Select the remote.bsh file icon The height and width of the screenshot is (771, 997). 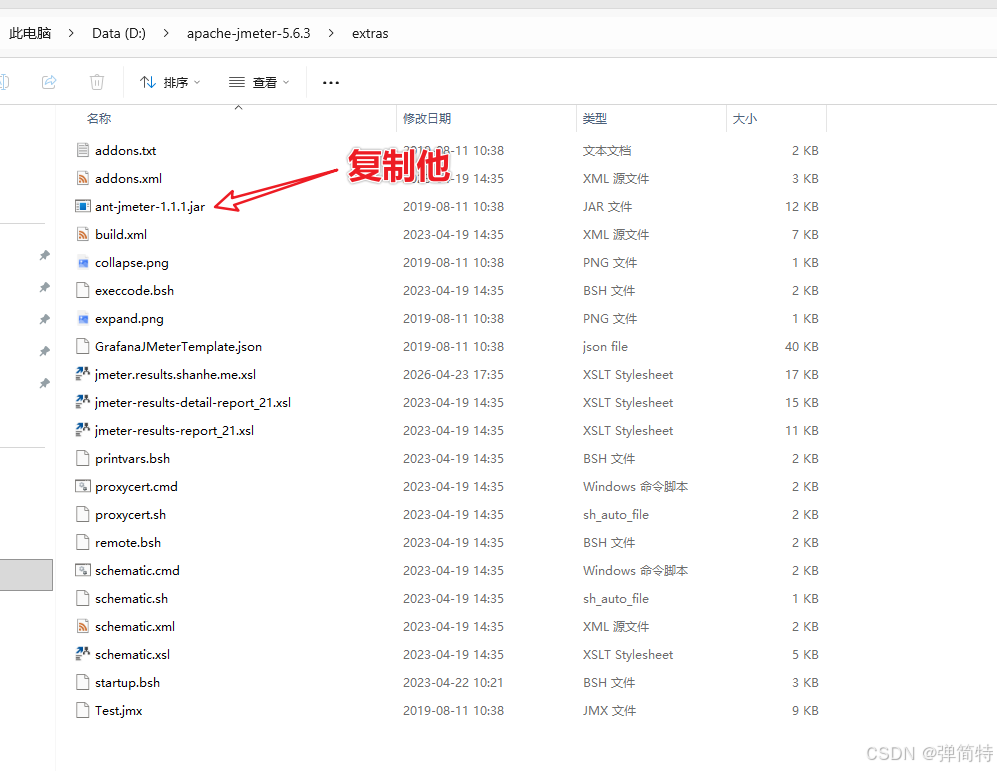83,542
